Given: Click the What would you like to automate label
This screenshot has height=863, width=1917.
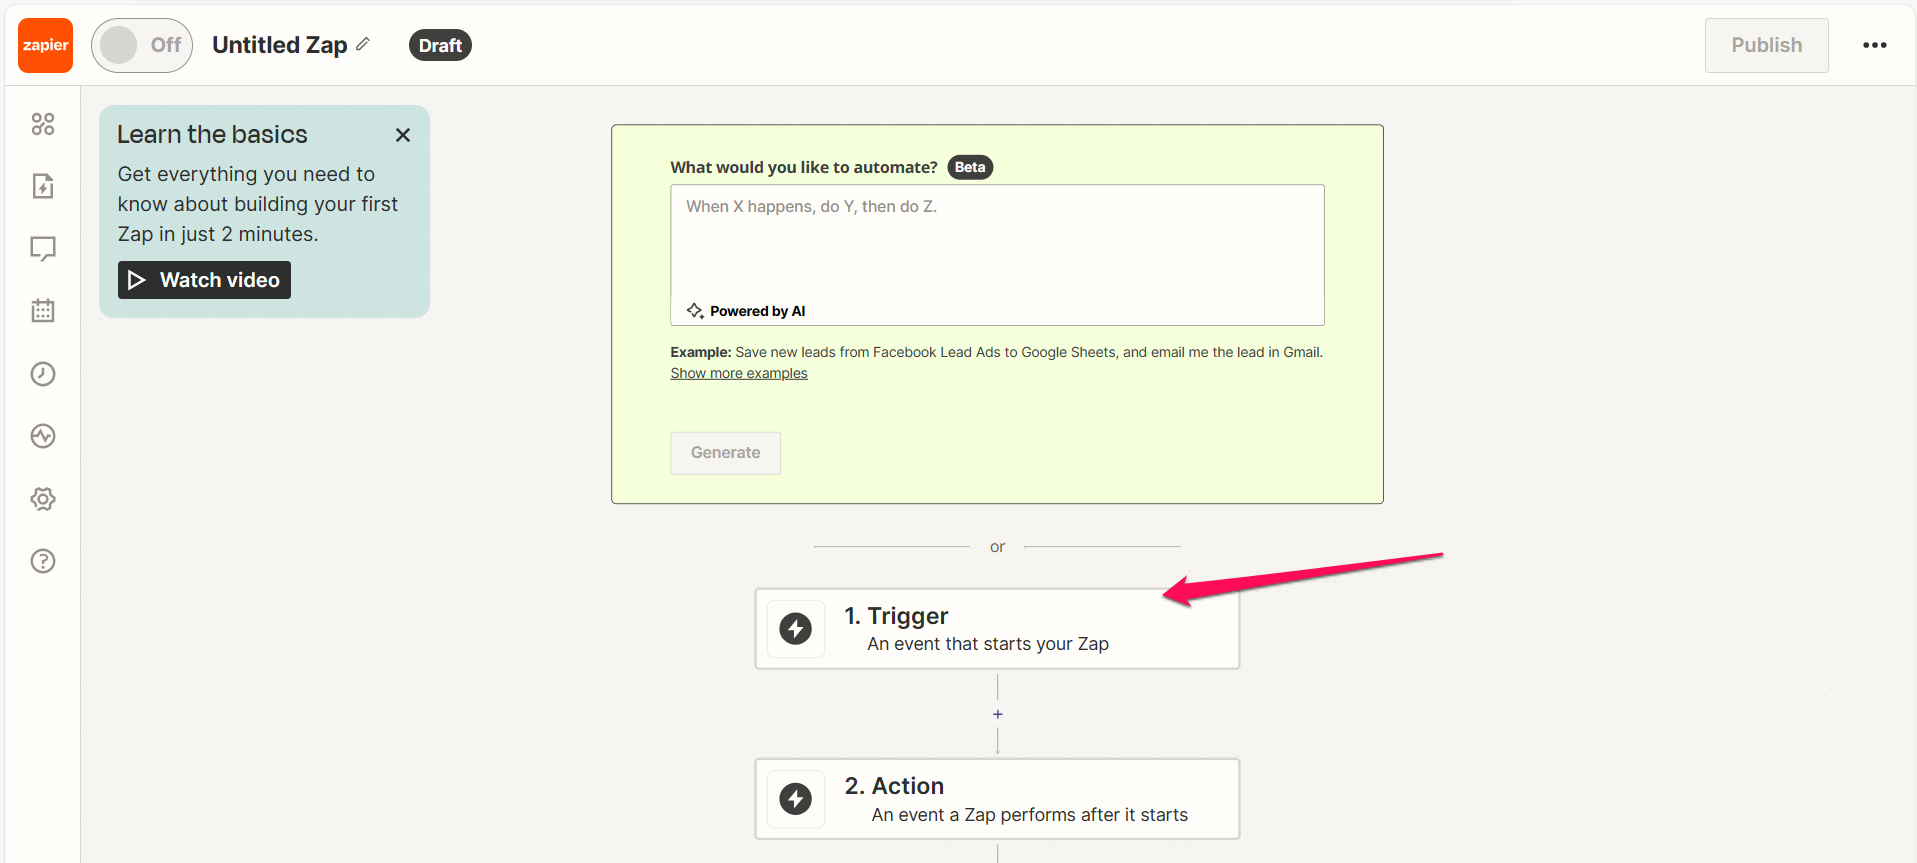Looking at the screenshot, I should click(804, 167).
